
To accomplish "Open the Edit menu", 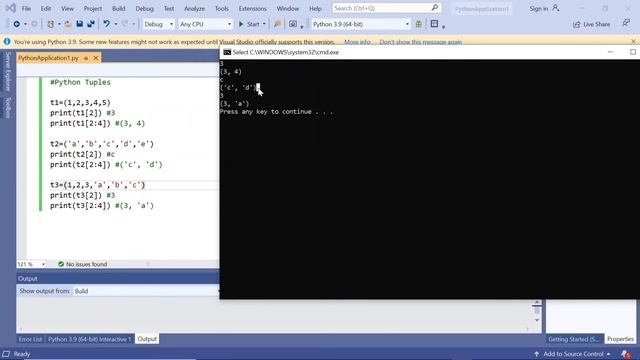I will [46, 9].
